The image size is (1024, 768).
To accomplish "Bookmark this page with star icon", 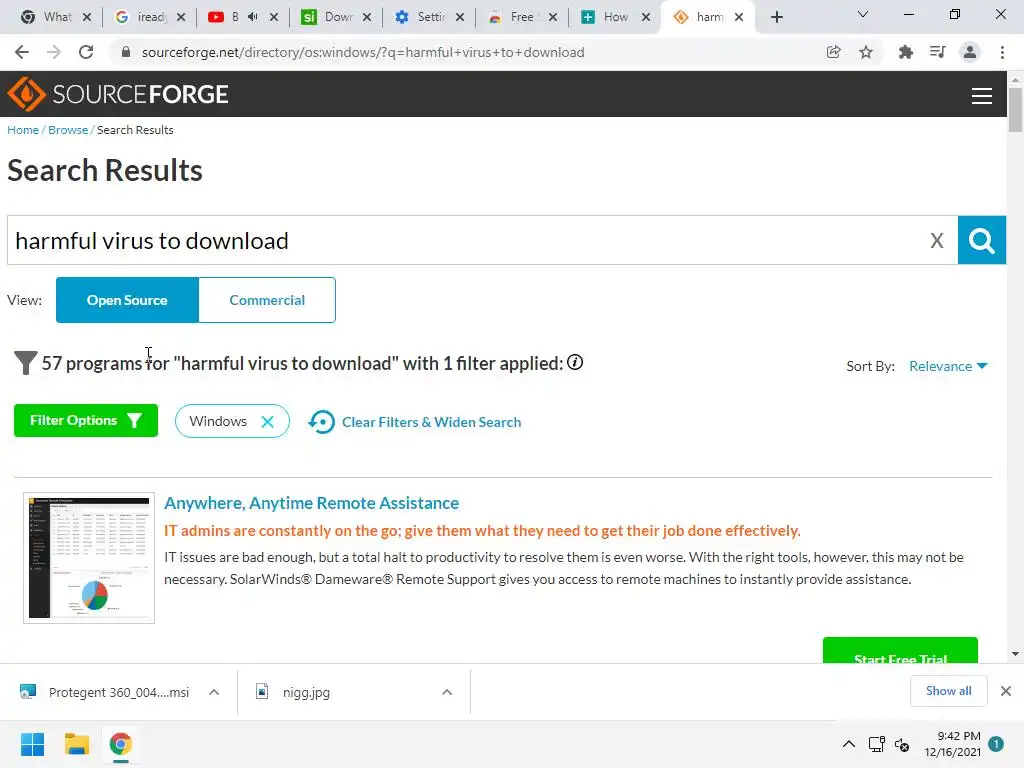I will coord(866,52).
